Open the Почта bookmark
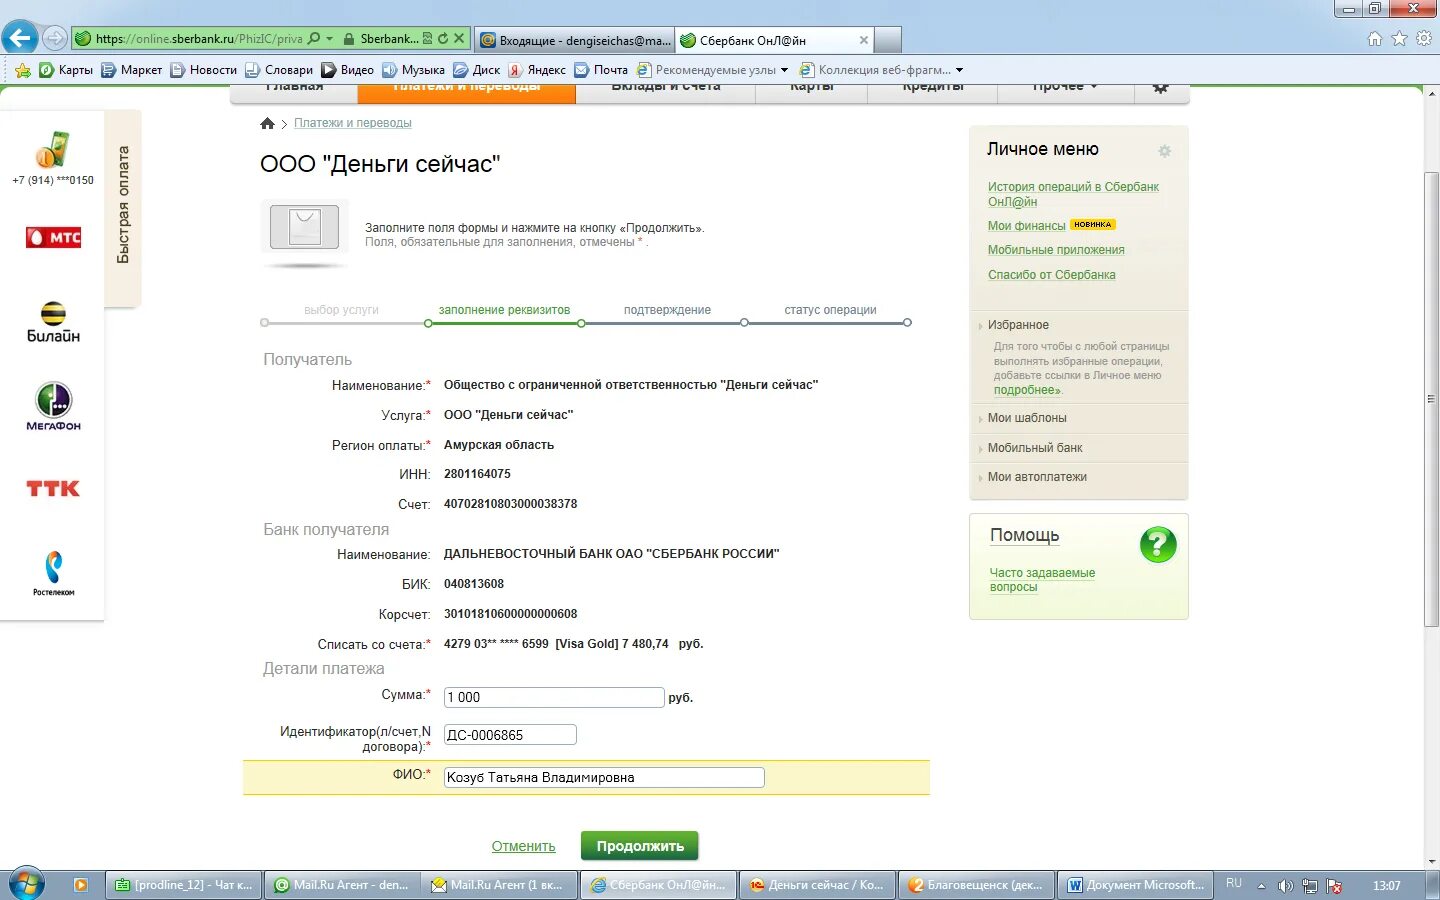 click(601, 70)
